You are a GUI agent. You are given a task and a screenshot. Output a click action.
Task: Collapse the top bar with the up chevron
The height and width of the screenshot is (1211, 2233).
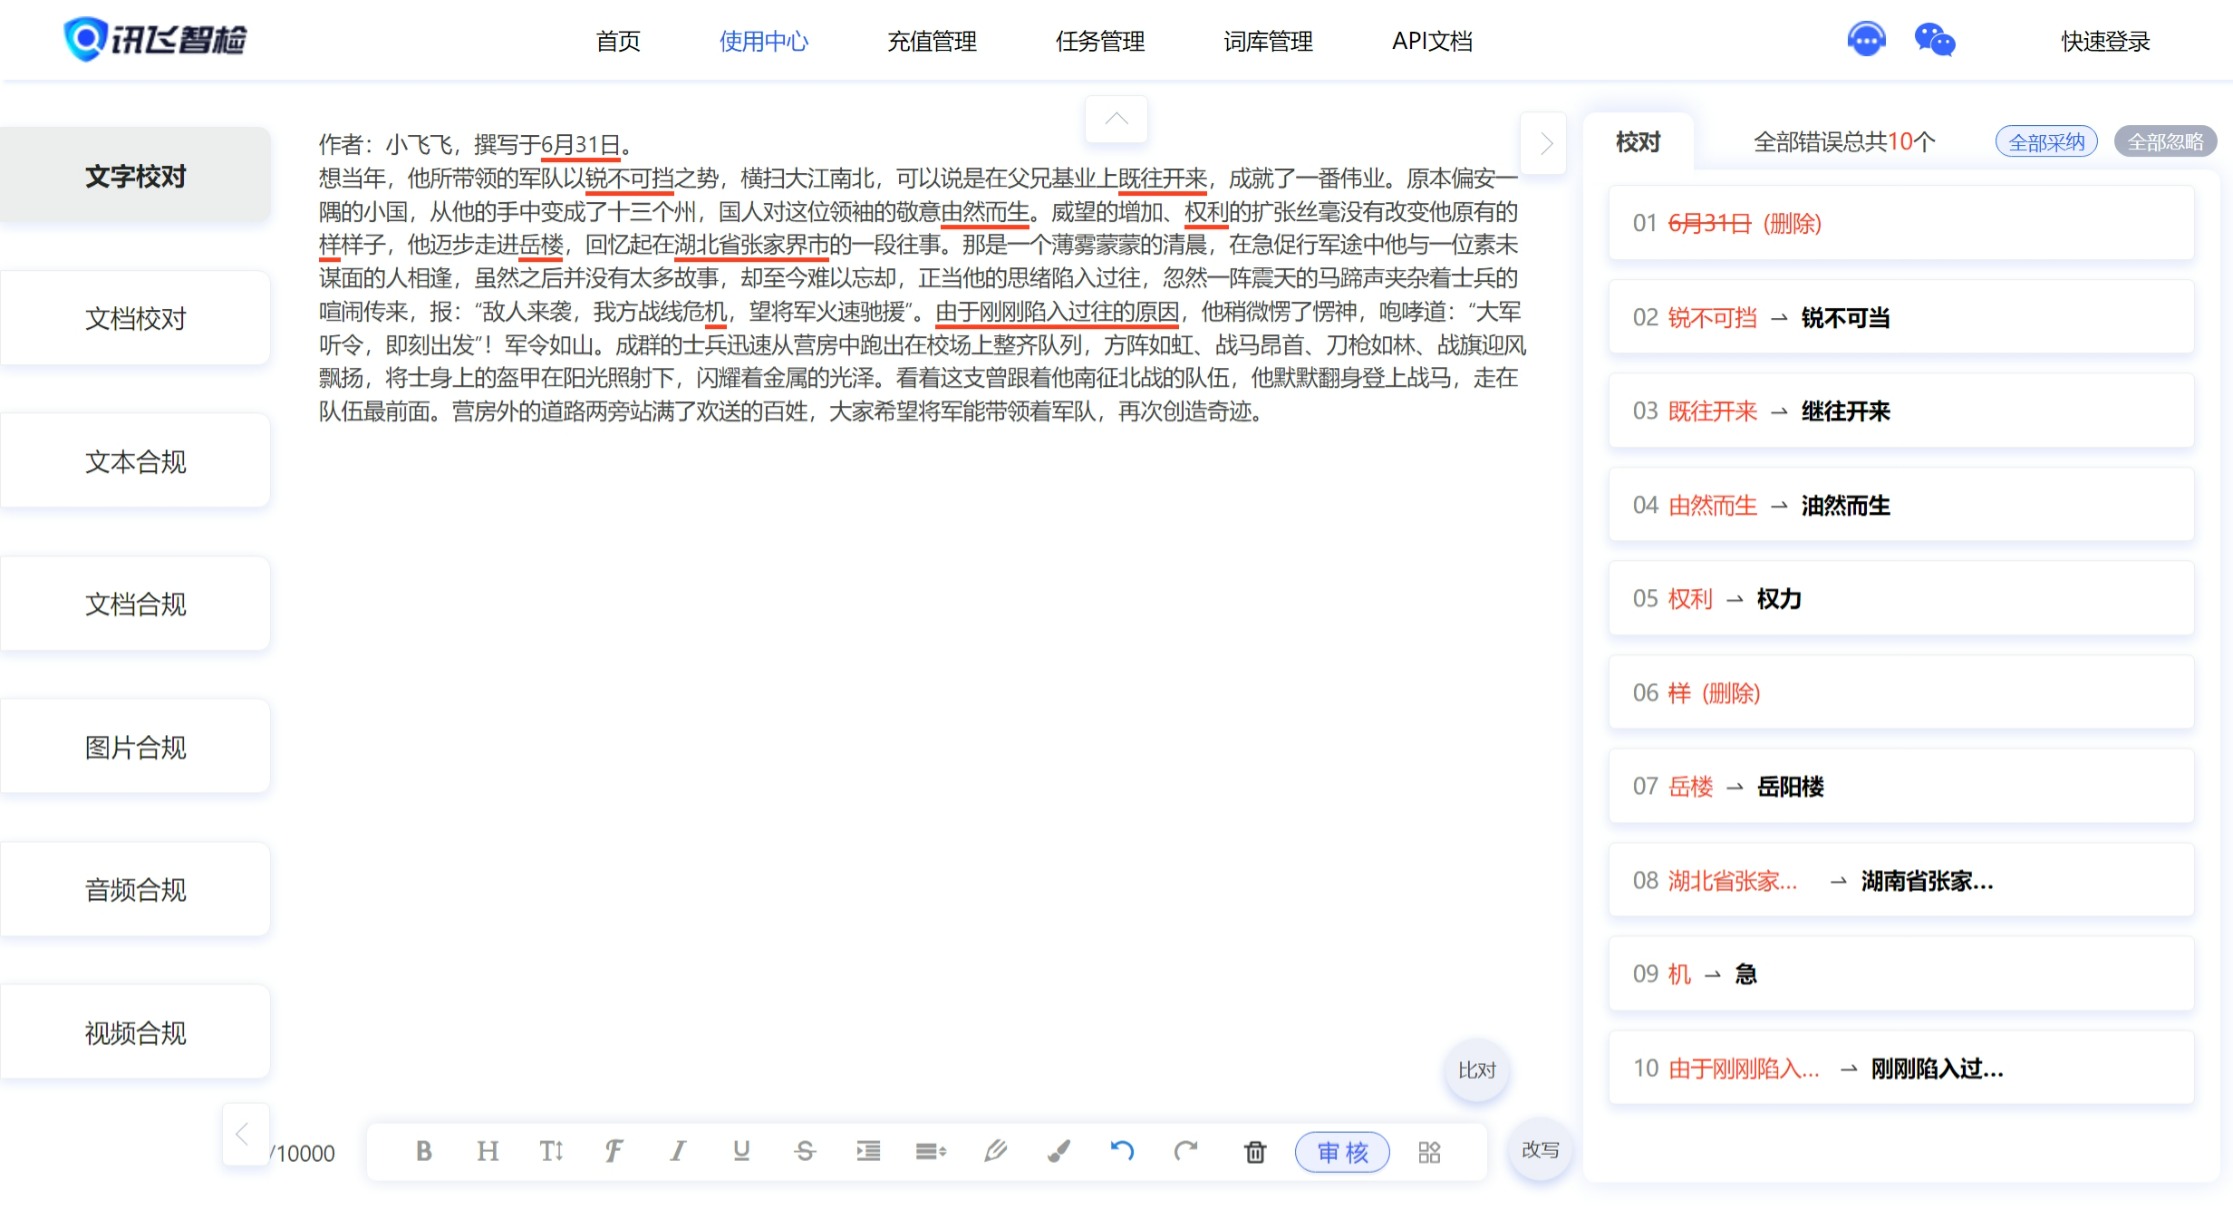[1116, 119]
